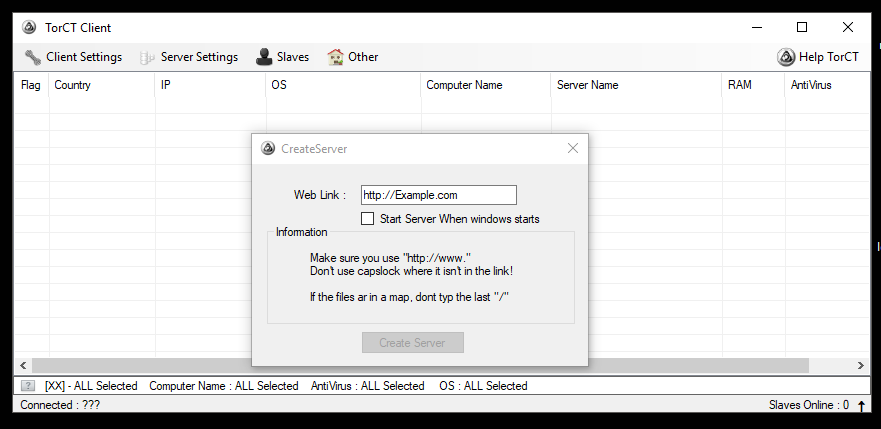Open Client Settings menu

74,57
